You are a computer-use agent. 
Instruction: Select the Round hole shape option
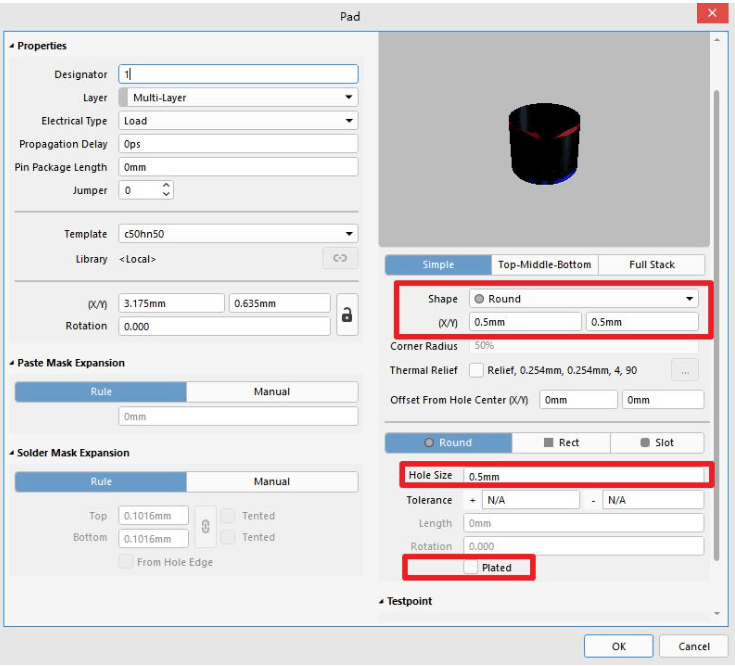point(448,442)
